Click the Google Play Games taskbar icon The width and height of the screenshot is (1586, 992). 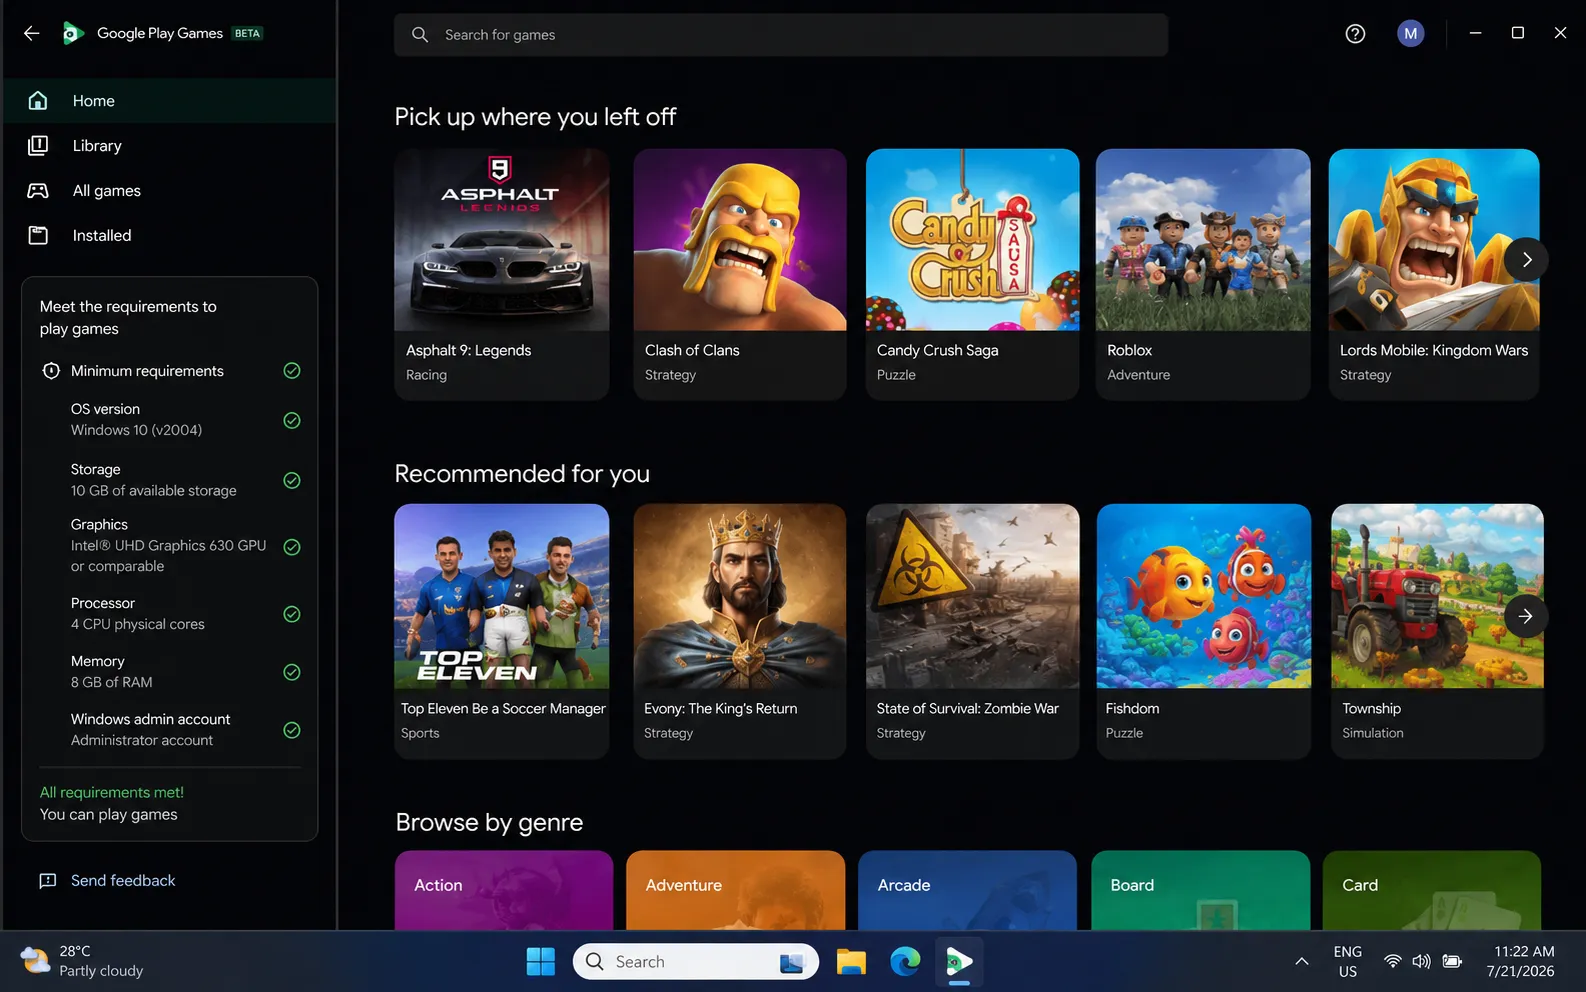[959, 962]
